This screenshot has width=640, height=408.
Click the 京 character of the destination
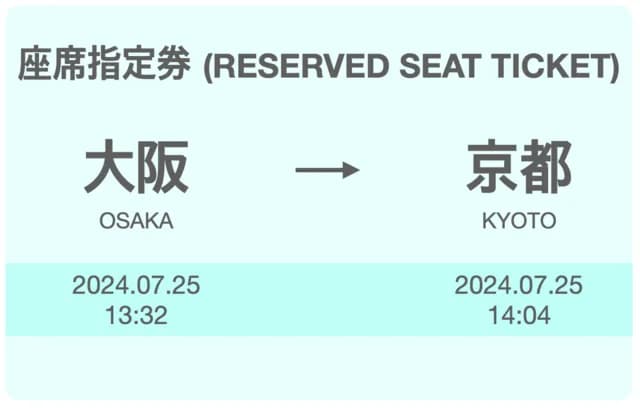[492, 166]
